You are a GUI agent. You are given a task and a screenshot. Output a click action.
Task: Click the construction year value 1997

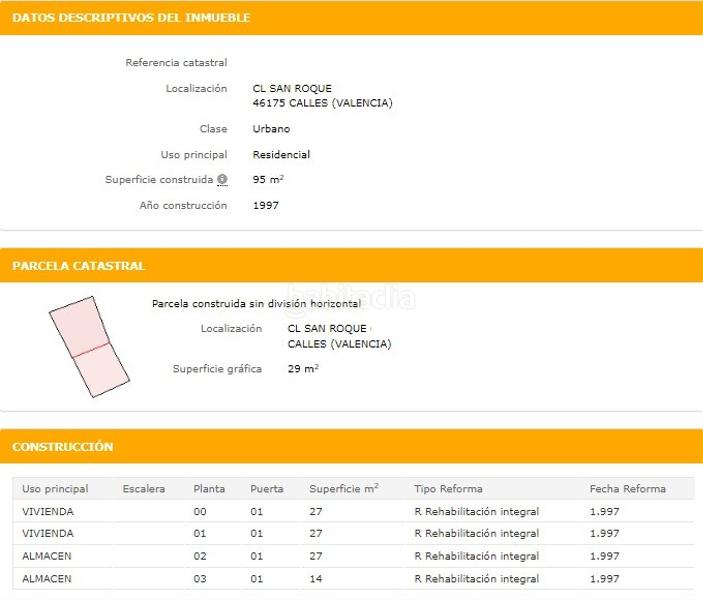pos(266,206)
